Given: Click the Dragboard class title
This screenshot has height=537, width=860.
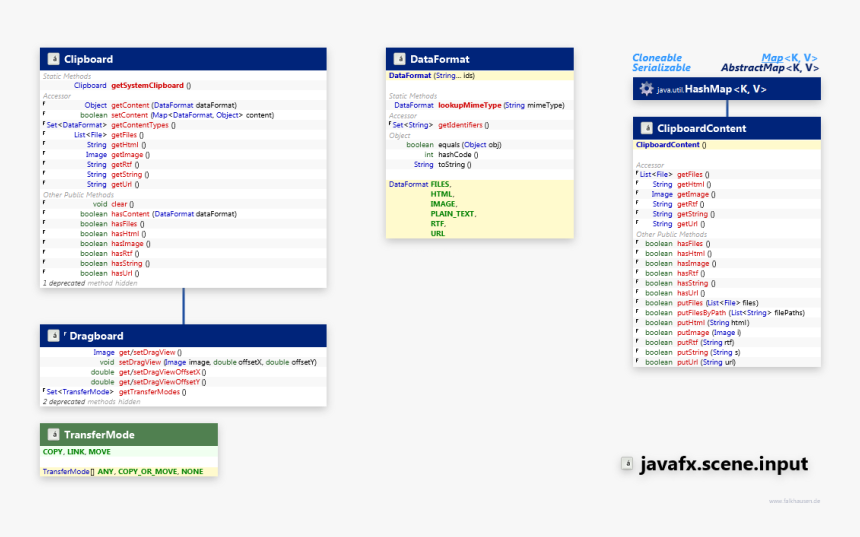Looking at the screenshot, I should click(96, 336).
